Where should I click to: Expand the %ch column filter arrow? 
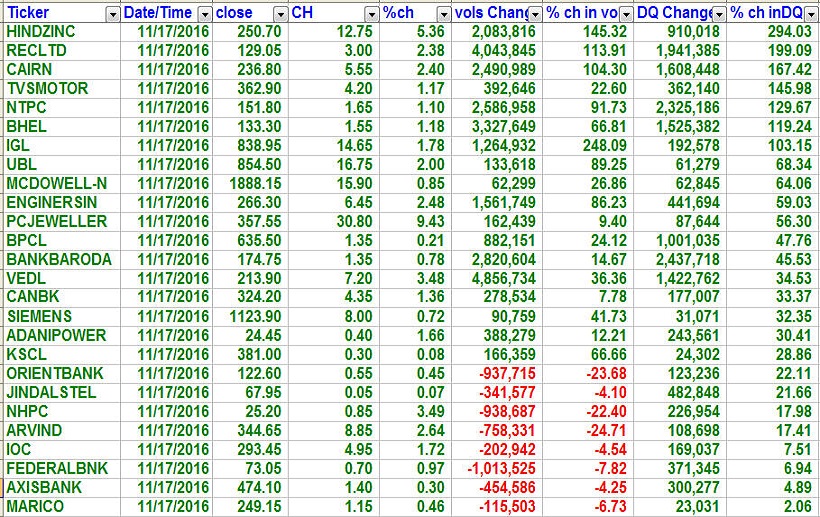pyautogui.click(x=442, y=13)
